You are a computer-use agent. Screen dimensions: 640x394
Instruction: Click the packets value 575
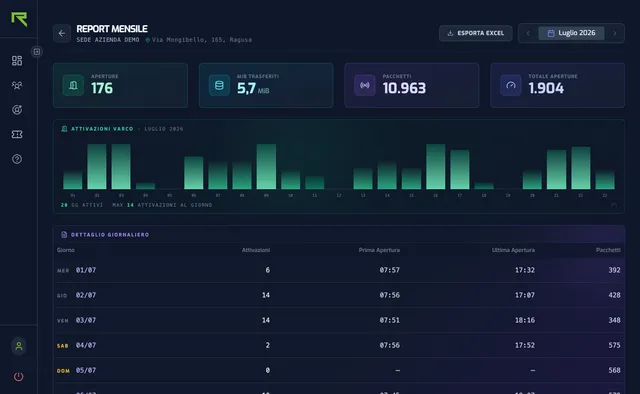point(614,345)
